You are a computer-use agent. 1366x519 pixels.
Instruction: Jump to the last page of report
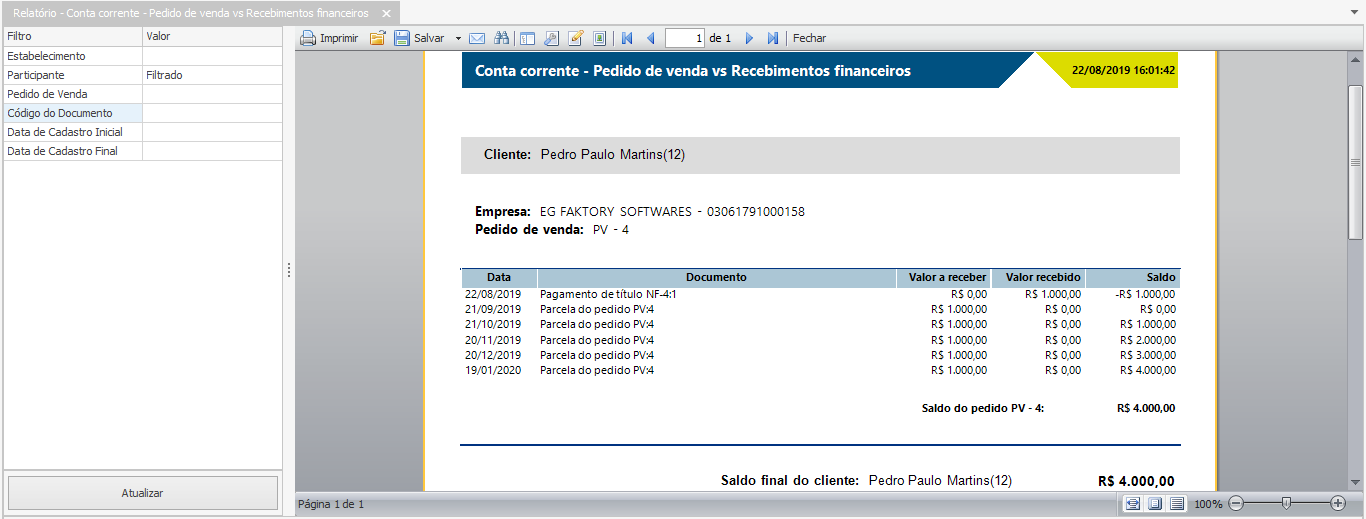coord(772,38)
